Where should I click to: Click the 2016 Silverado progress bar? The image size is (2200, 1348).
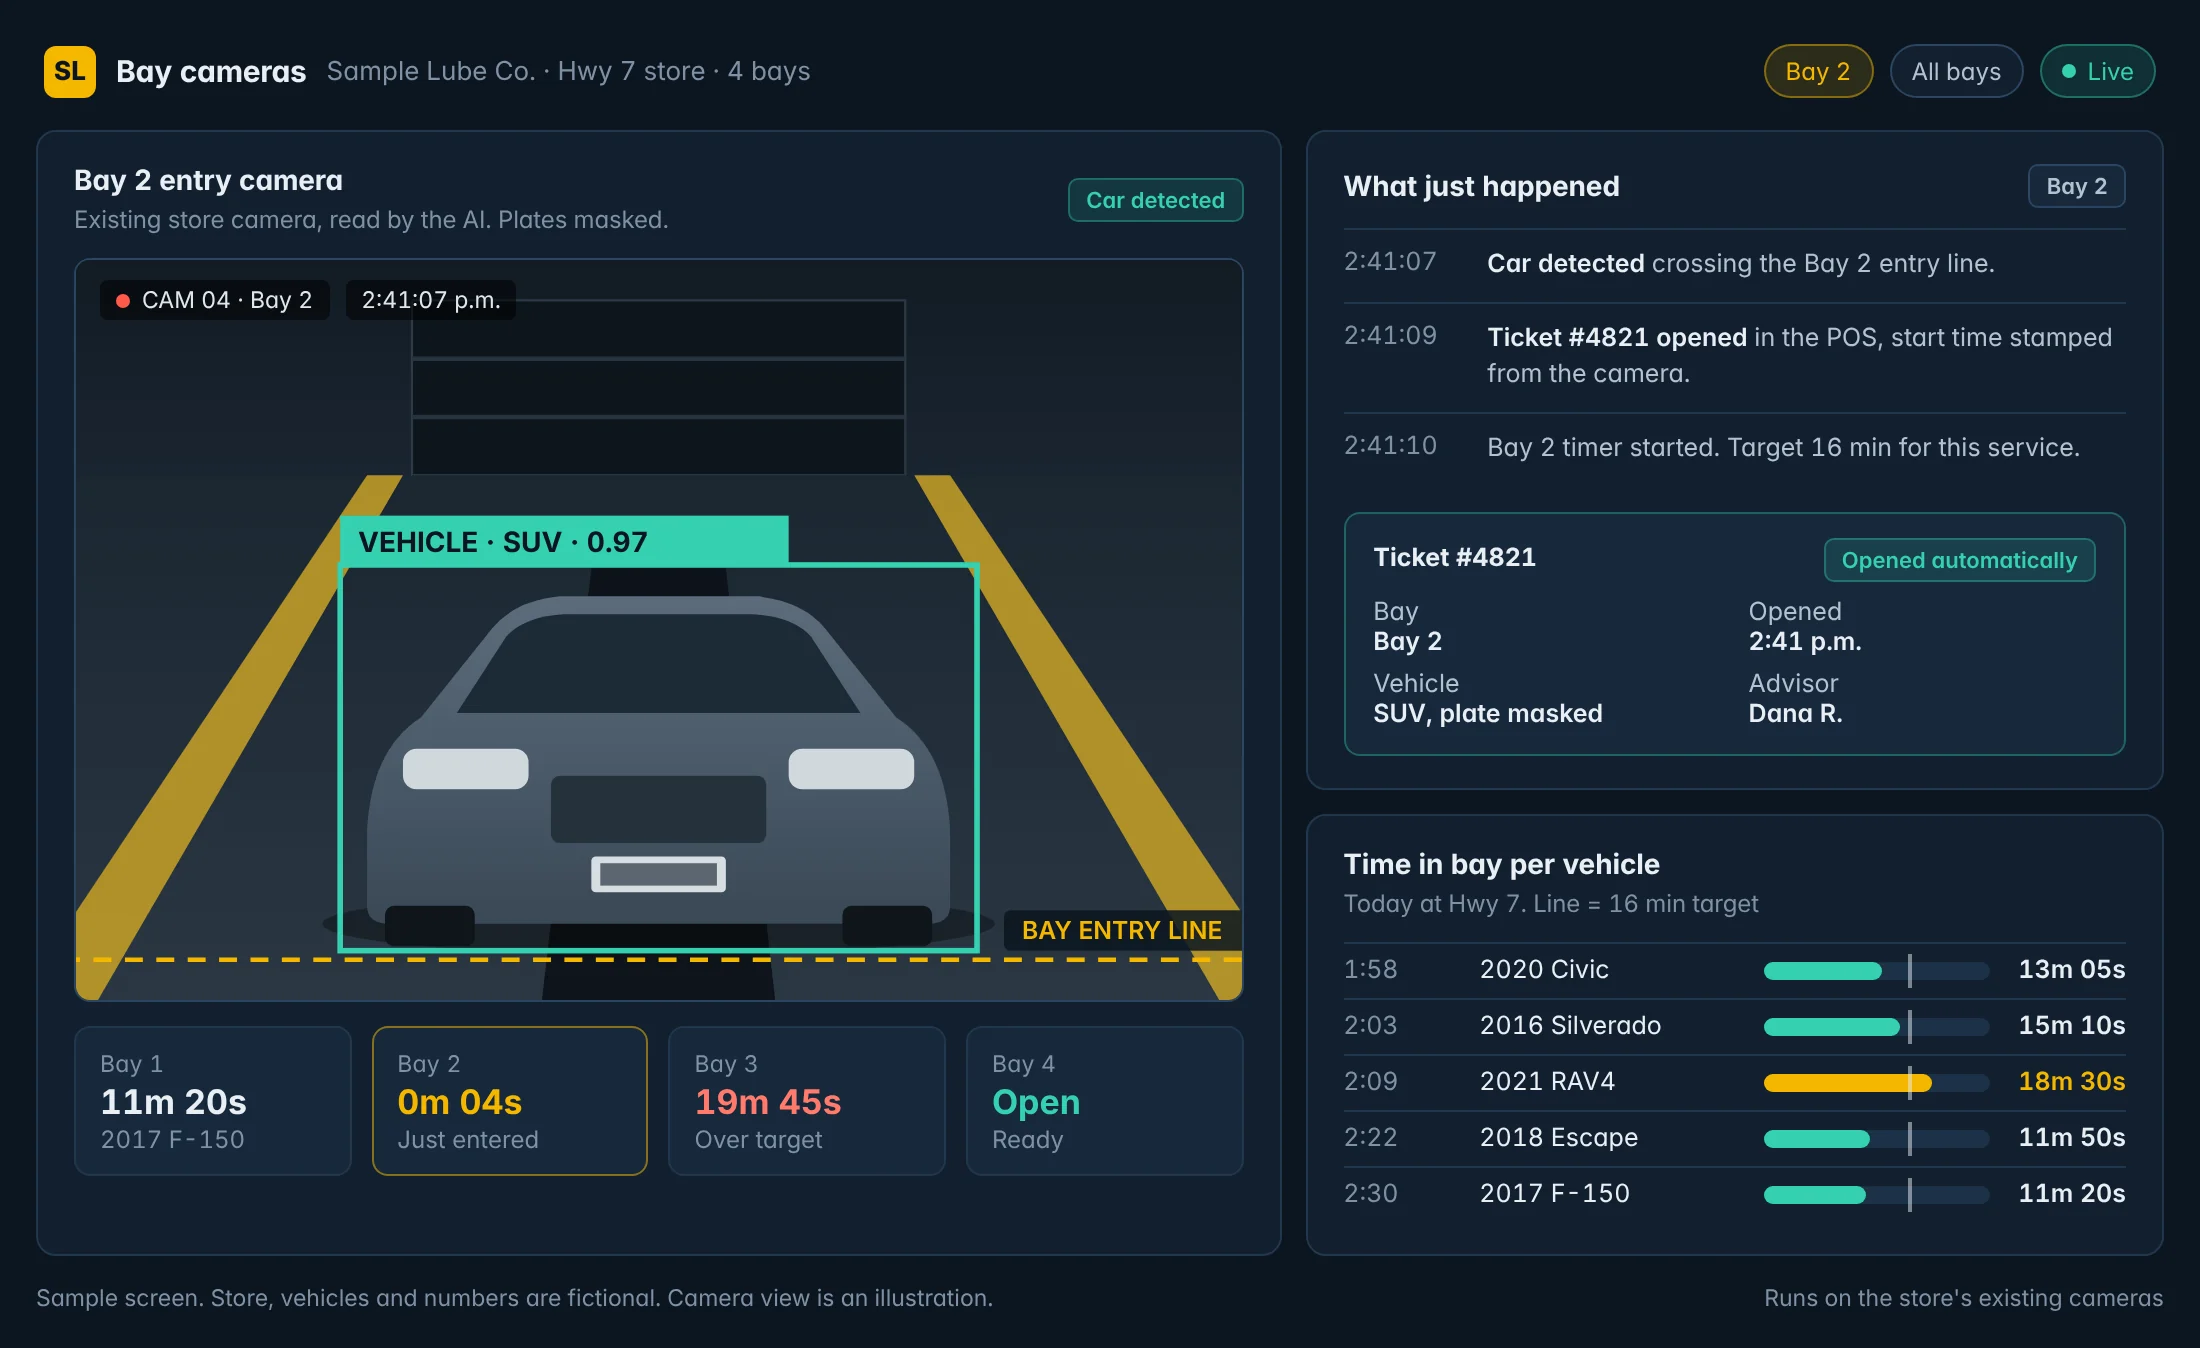tap(1876, 1026)
